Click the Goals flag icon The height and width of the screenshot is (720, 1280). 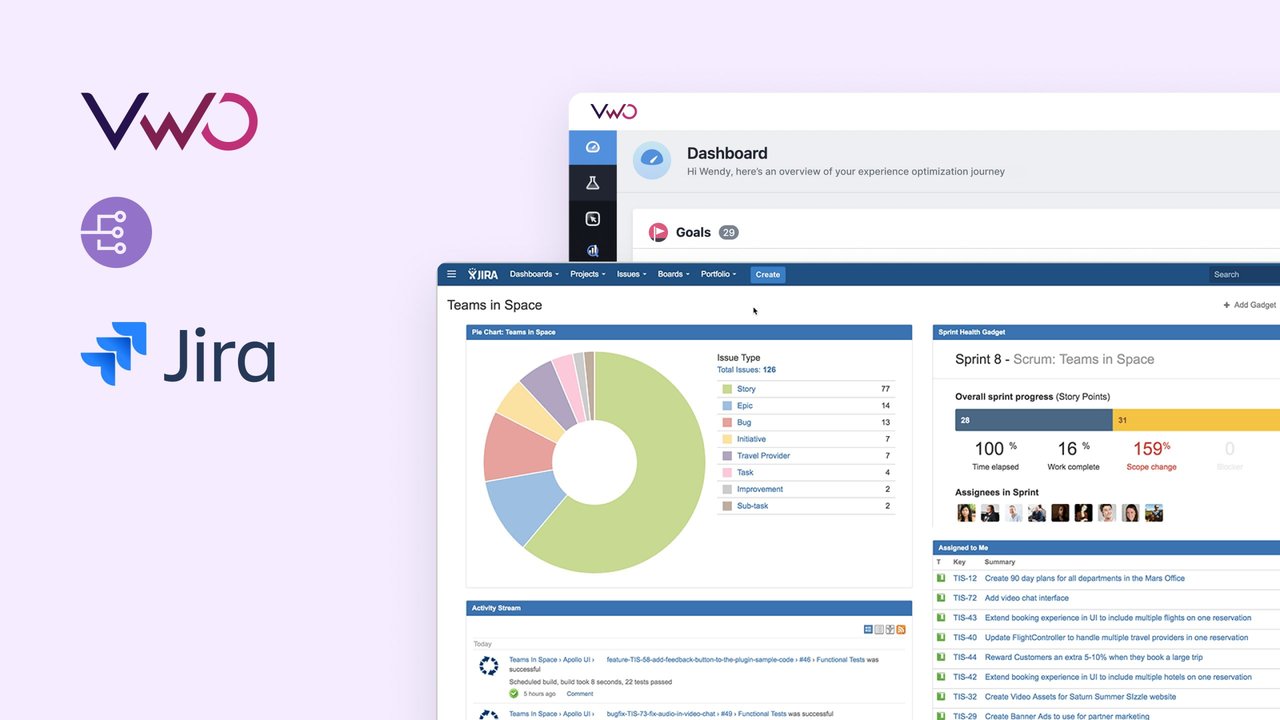click(658, 232)
